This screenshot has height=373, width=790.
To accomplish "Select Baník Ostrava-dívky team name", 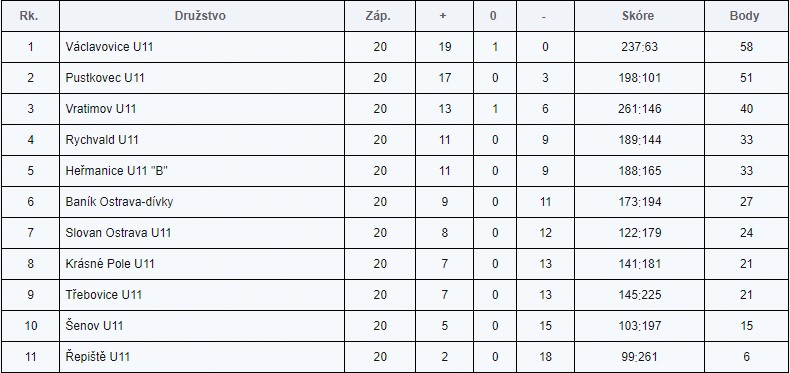I will pyautogui.click(x=119, y=202).
